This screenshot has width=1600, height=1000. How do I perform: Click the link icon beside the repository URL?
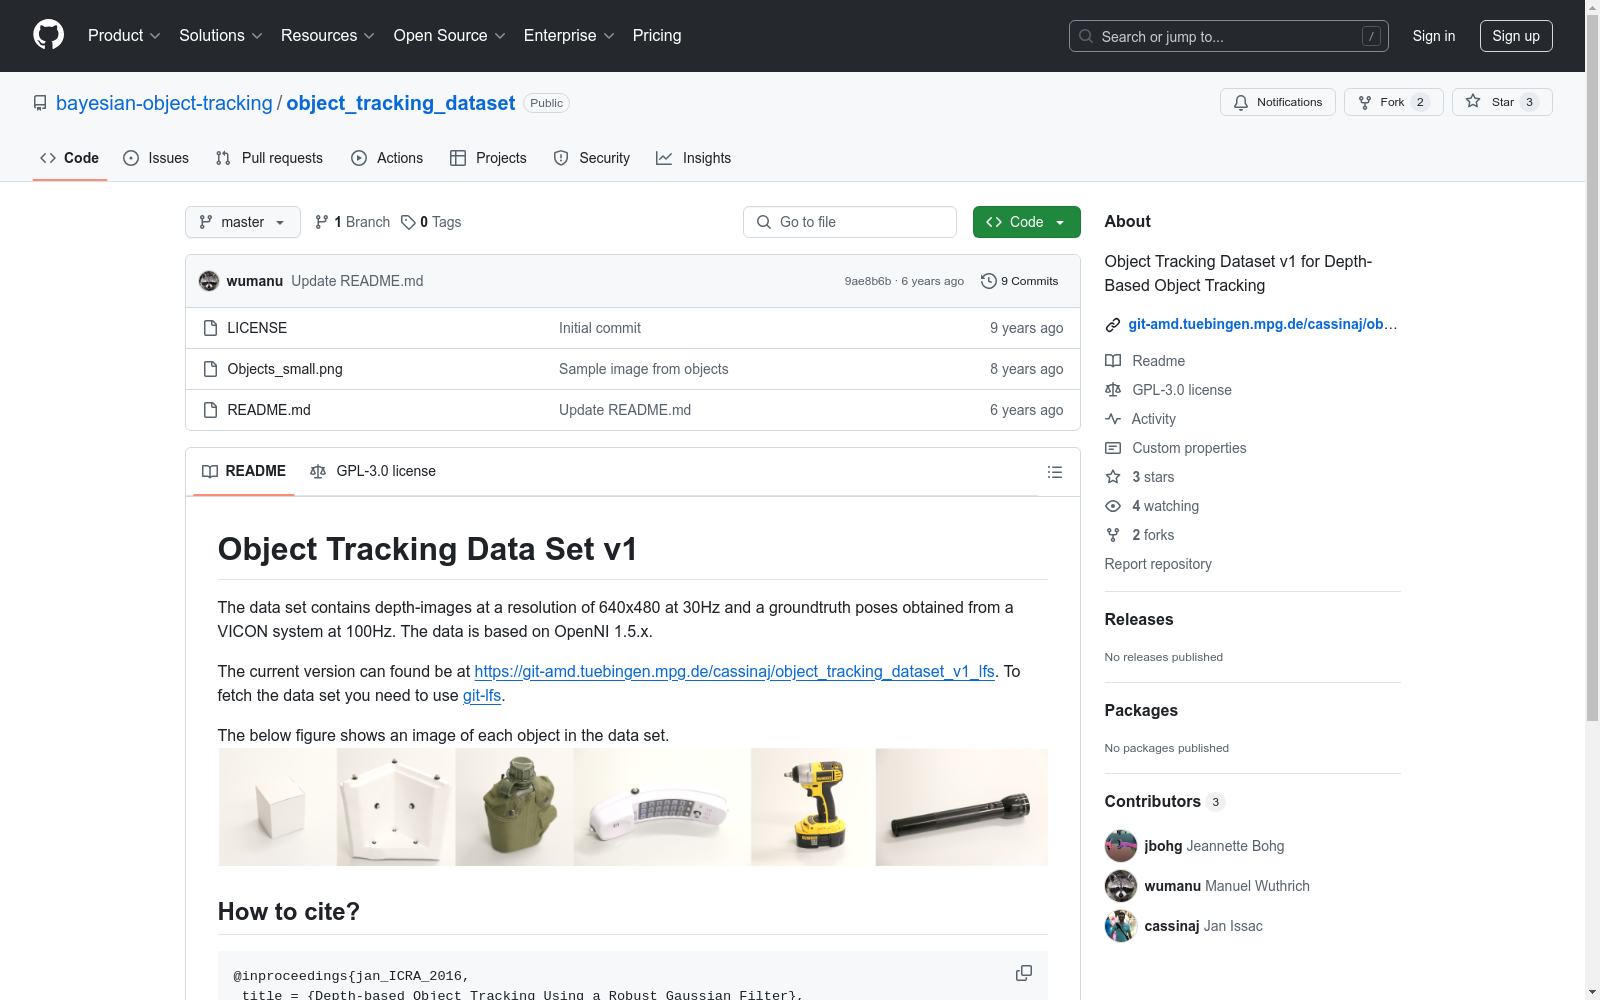pyautogui.click(x=1113, y=324)
